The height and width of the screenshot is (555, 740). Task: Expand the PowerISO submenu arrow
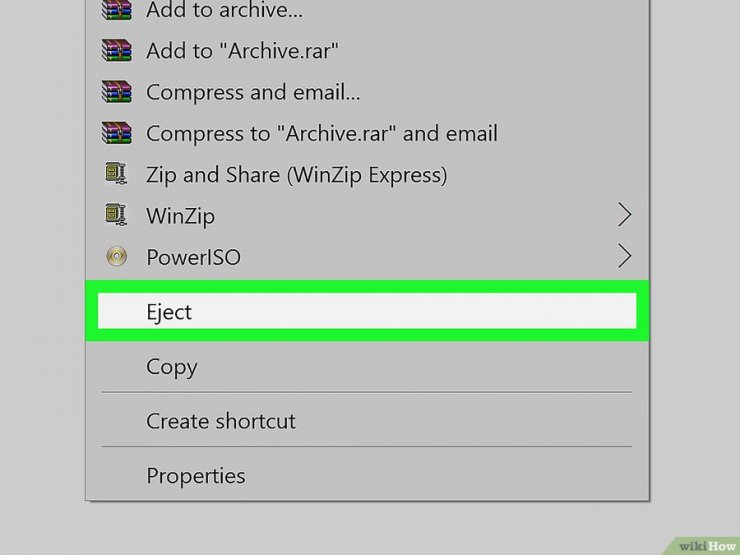pos(624,256)
